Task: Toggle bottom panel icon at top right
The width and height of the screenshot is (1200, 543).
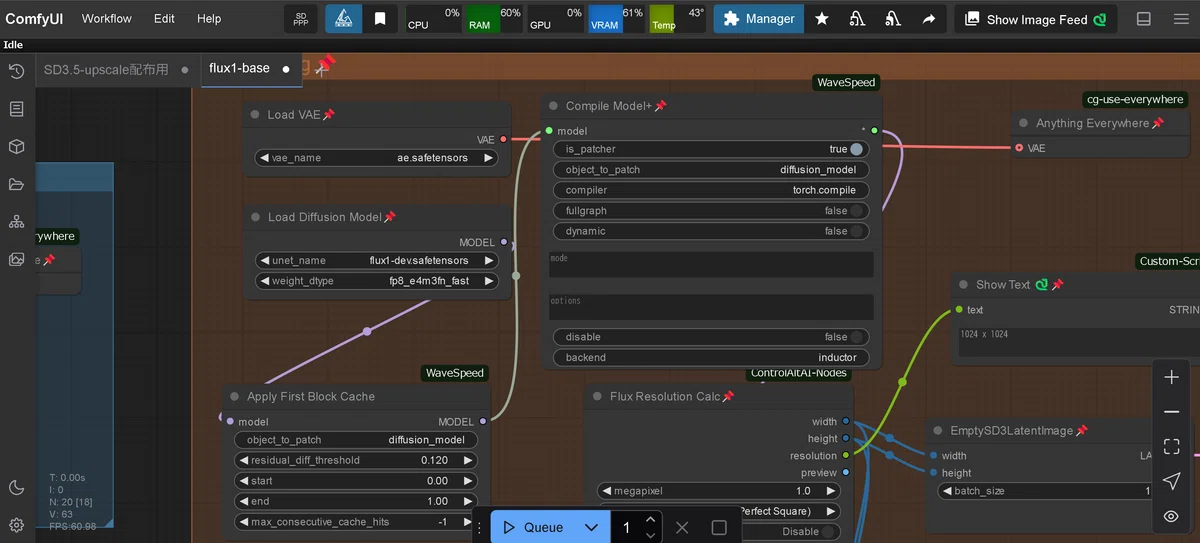Action: click(x=1144, y=19)
